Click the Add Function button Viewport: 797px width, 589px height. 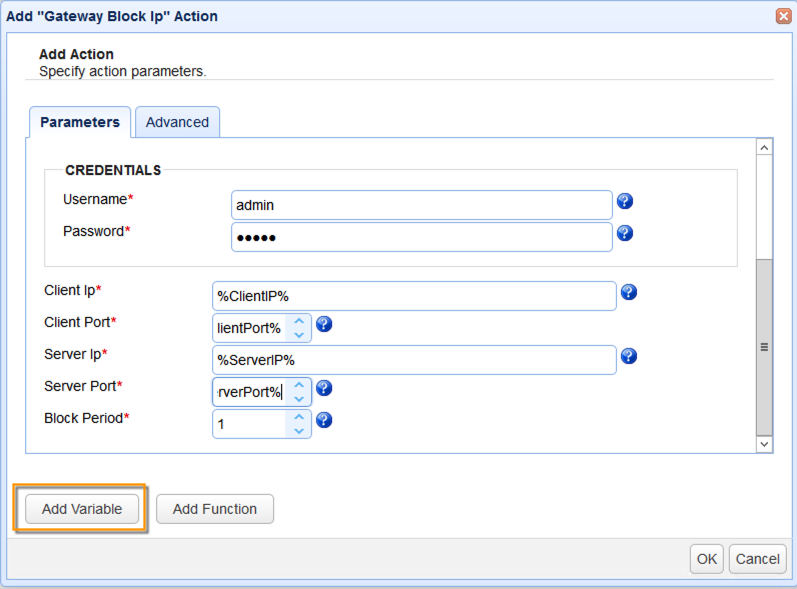point(215,509)
